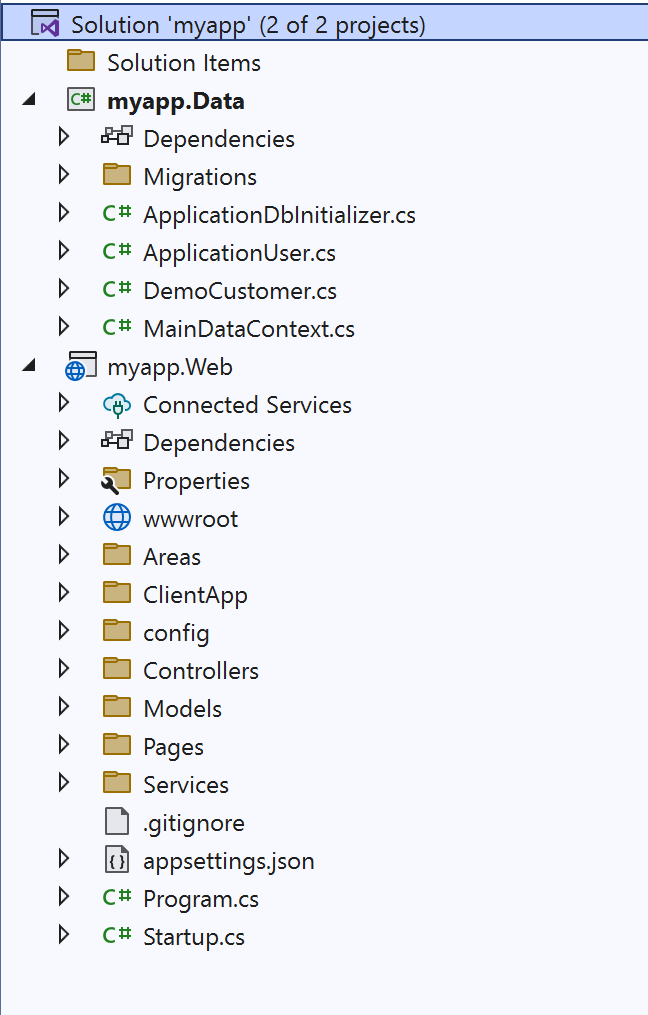Click the .gitignore file icon
Screen dimensions: 648x1015
[x=117, y=823]
